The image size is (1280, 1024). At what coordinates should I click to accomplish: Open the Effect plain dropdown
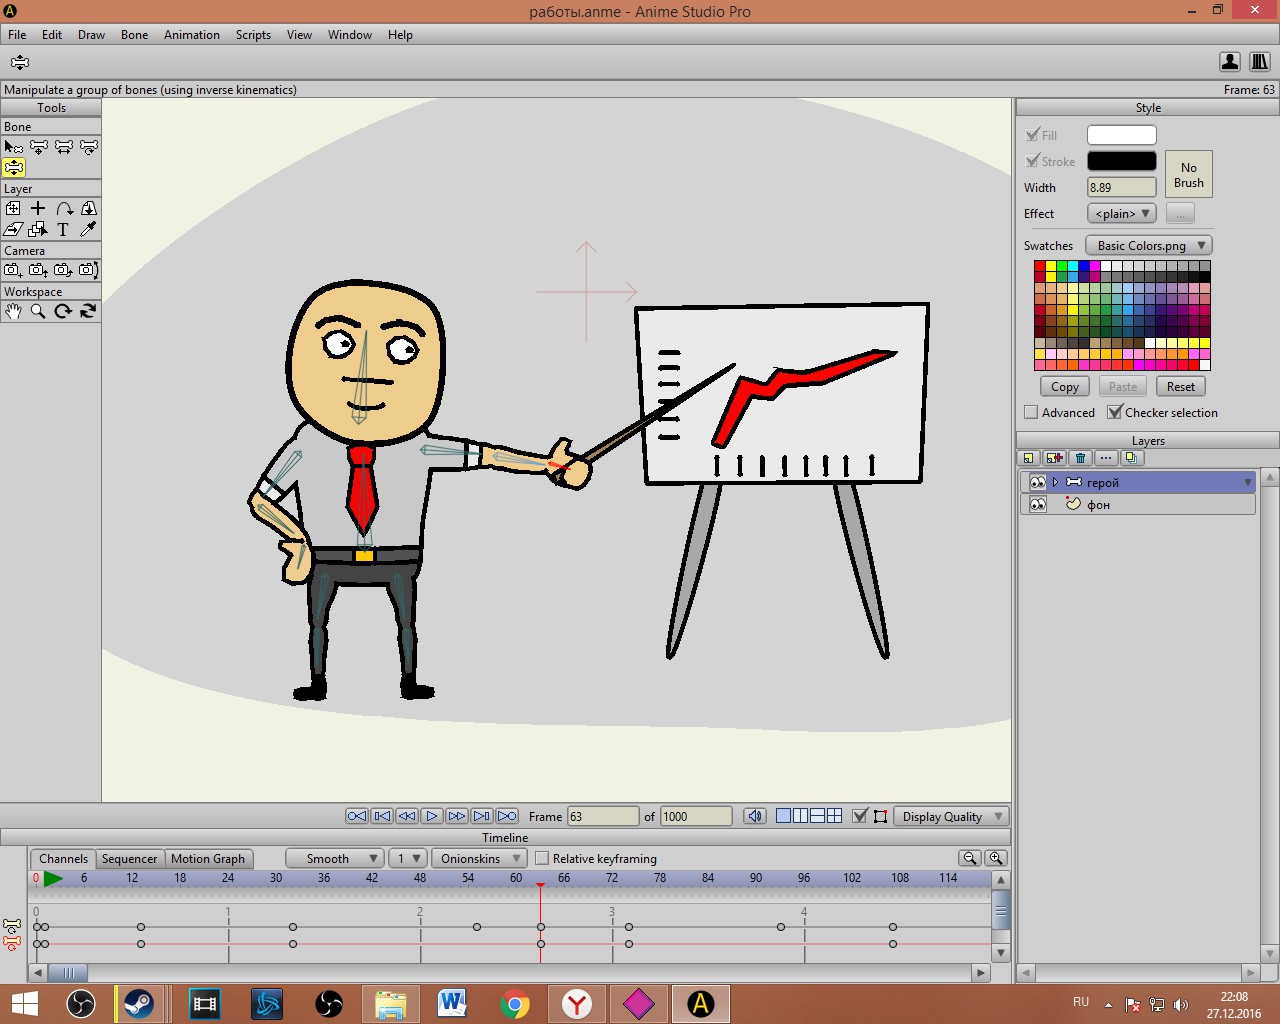[1121, 214]
